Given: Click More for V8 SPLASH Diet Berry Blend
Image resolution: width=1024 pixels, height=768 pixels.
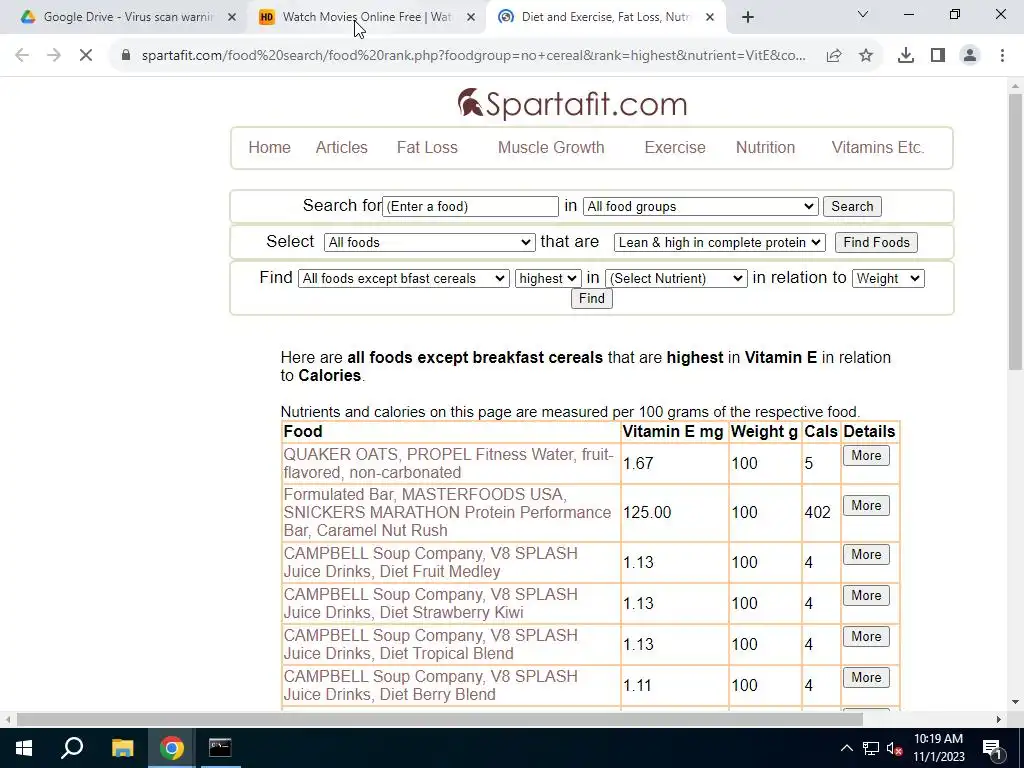Looking at the screenshot, I should click(x=866, y=678).
